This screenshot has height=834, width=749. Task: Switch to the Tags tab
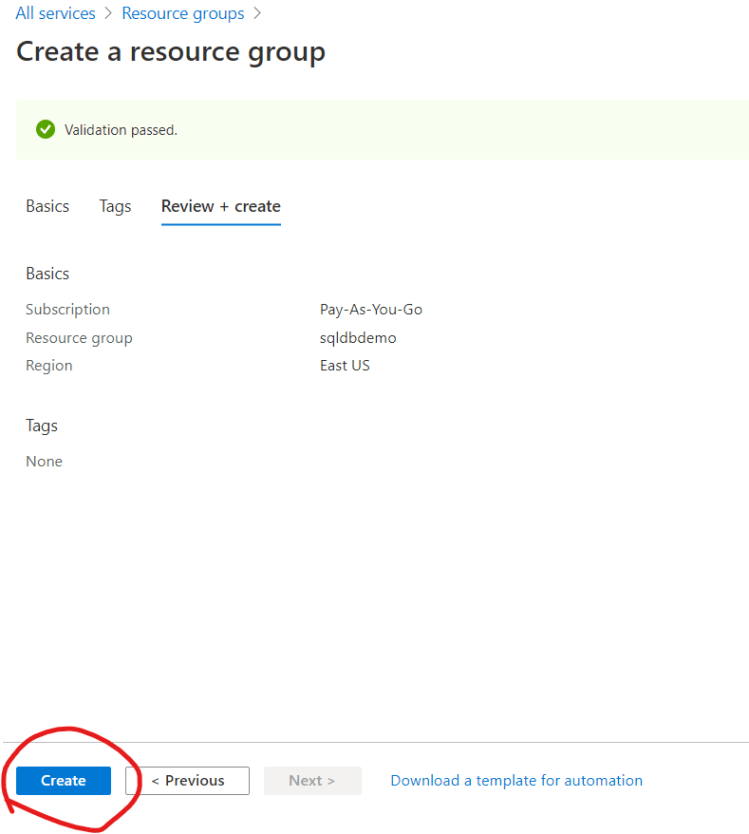[x=115, y=206]
